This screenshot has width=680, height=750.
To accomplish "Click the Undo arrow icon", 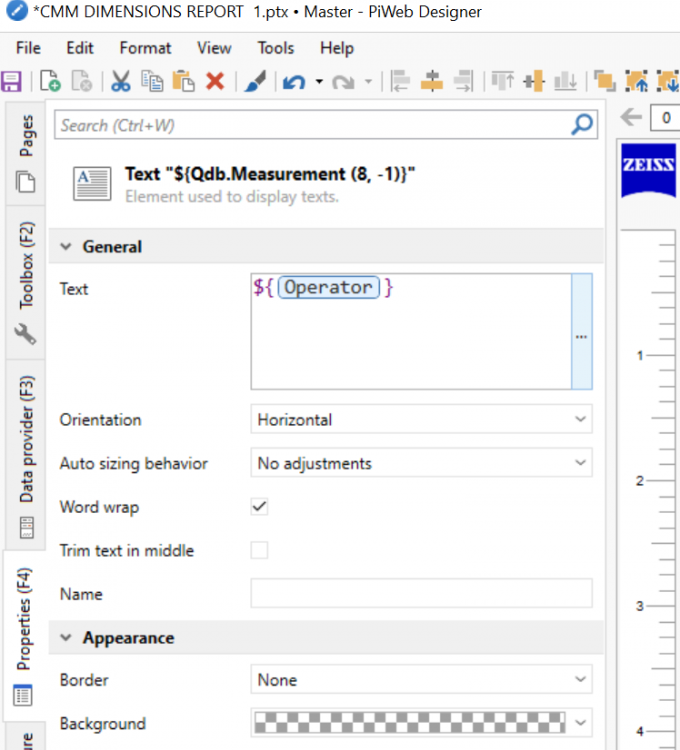I will [x=294, y=81].
